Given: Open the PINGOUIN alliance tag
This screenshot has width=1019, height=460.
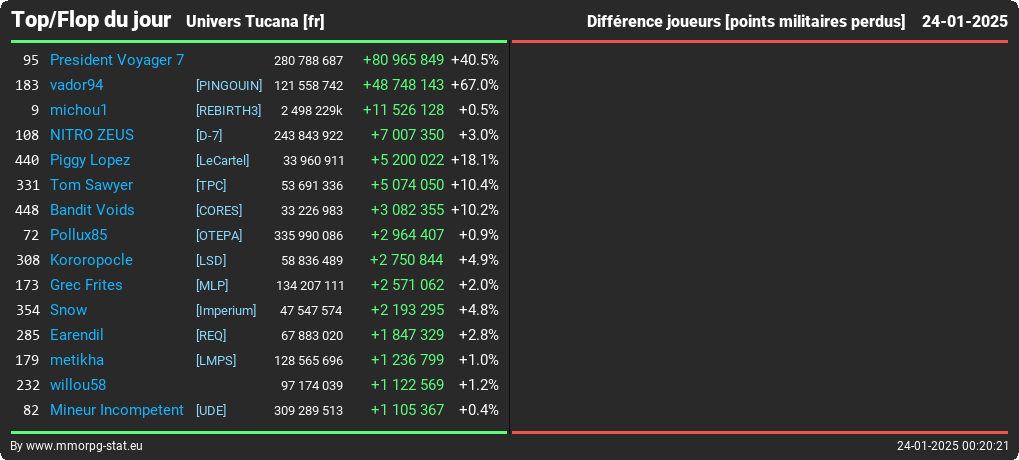Looking at the screenshot, I should (229, 86).
